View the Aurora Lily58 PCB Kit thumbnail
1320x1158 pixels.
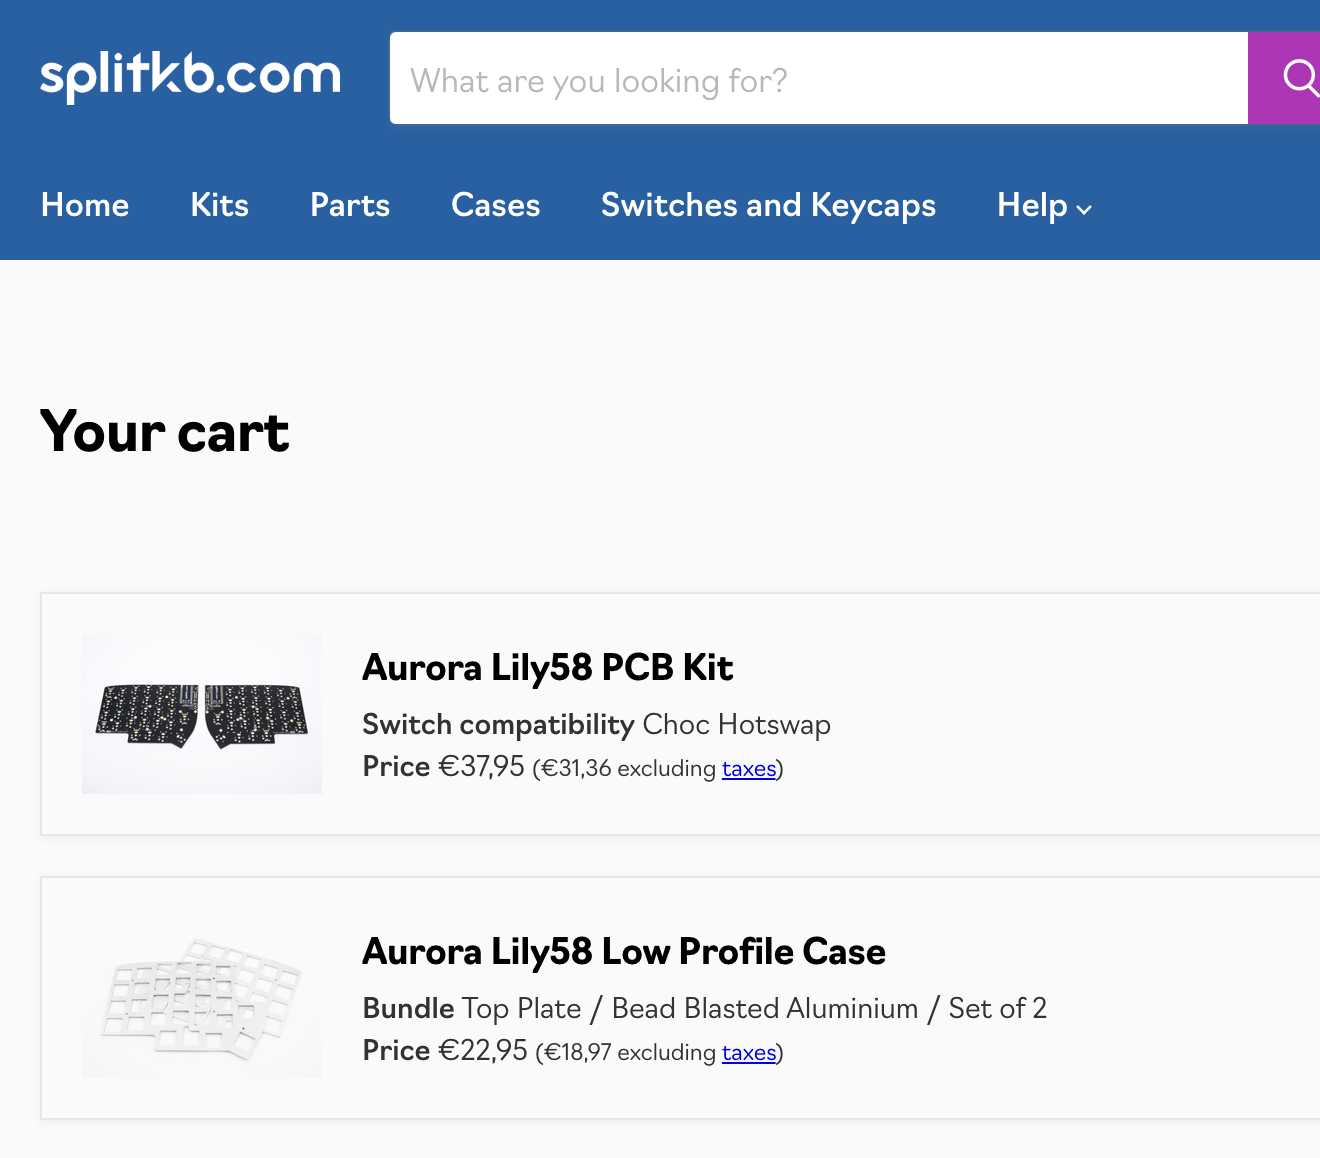point(202,714)
